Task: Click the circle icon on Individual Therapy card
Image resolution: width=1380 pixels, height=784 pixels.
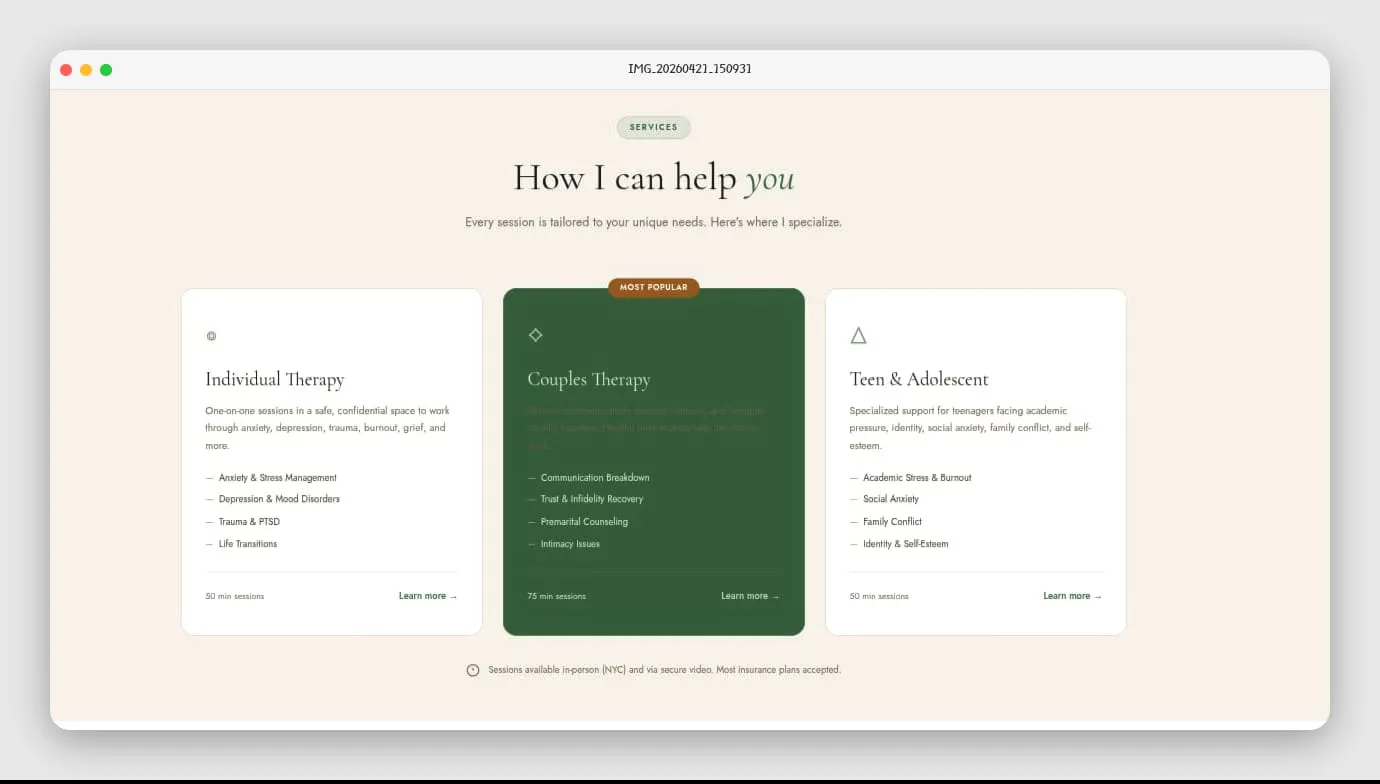Action: (211, 336)
